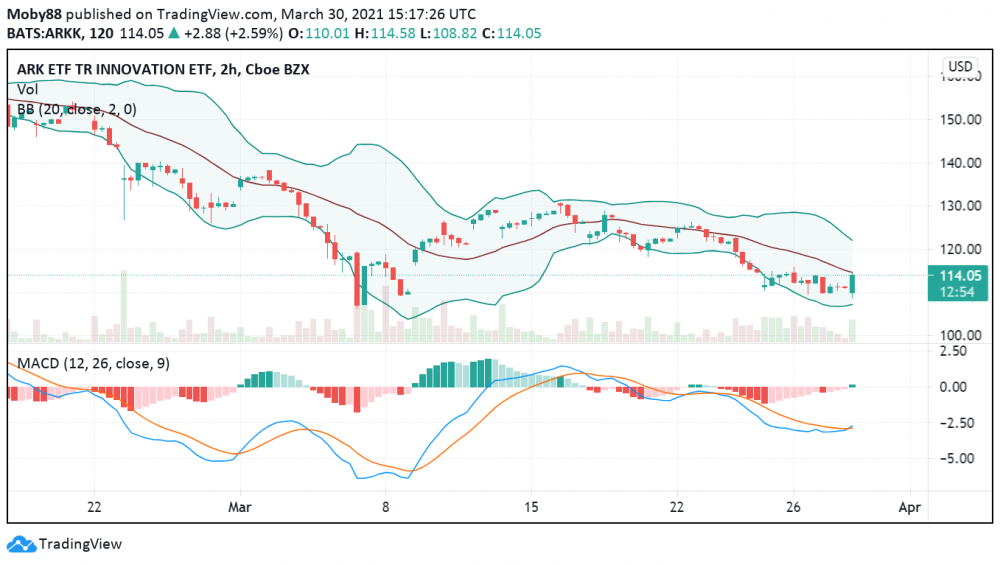Open the TradingView wordmark link
Viewport: 1000px width, 565px height.
[80, 544]
